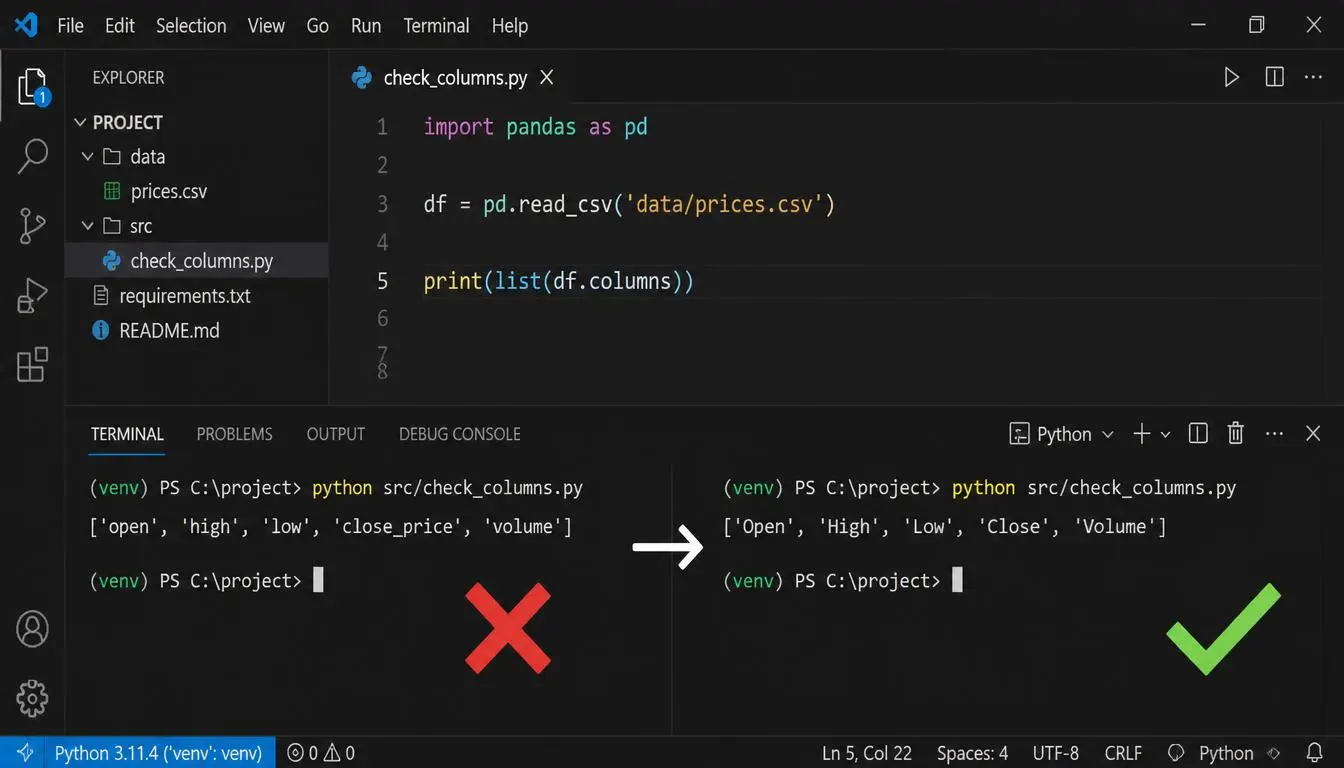The height and width of the screenshot is (768, 1344).
Task: Click the remote window indicator in status bar
Action: pyautogui.click(x=26, y=753)
